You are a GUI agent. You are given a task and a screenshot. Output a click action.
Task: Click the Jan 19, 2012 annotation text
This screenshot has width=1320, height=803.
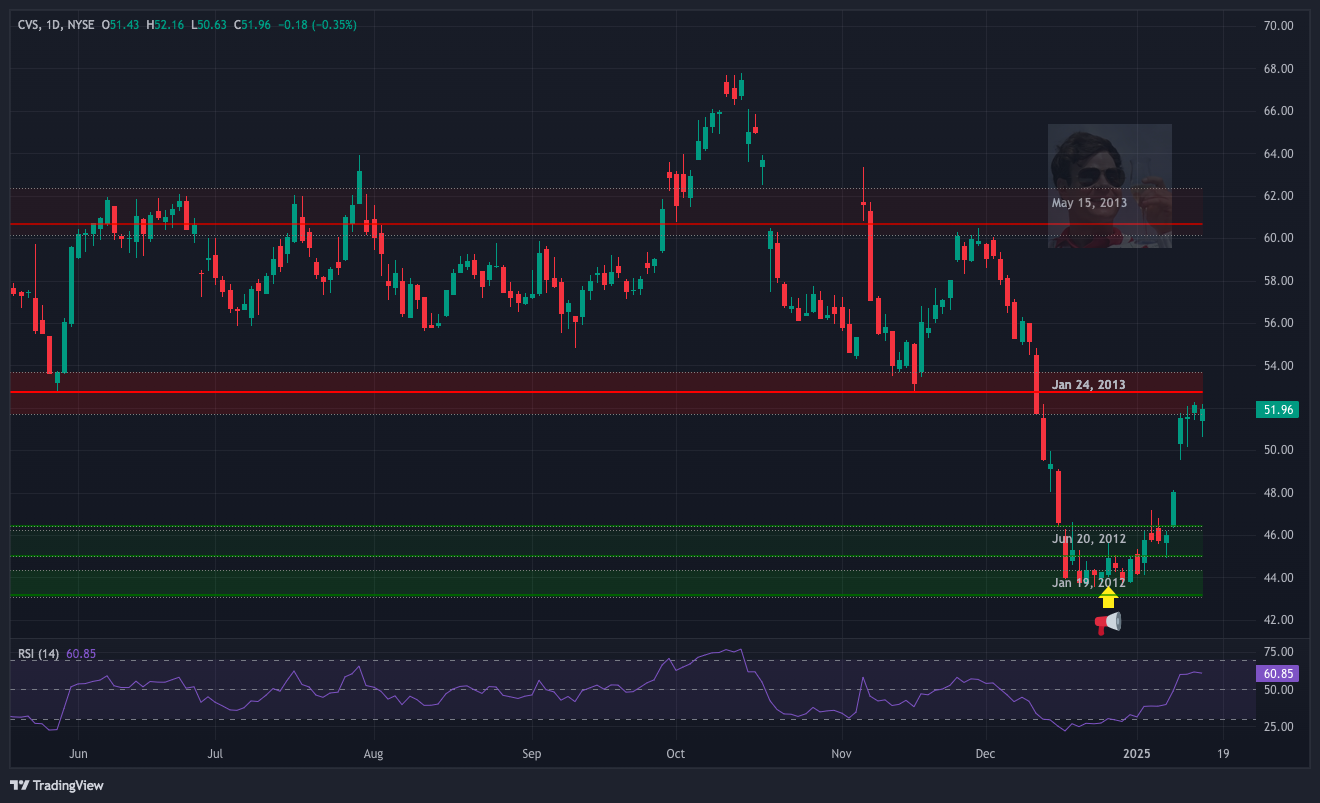1089,582
